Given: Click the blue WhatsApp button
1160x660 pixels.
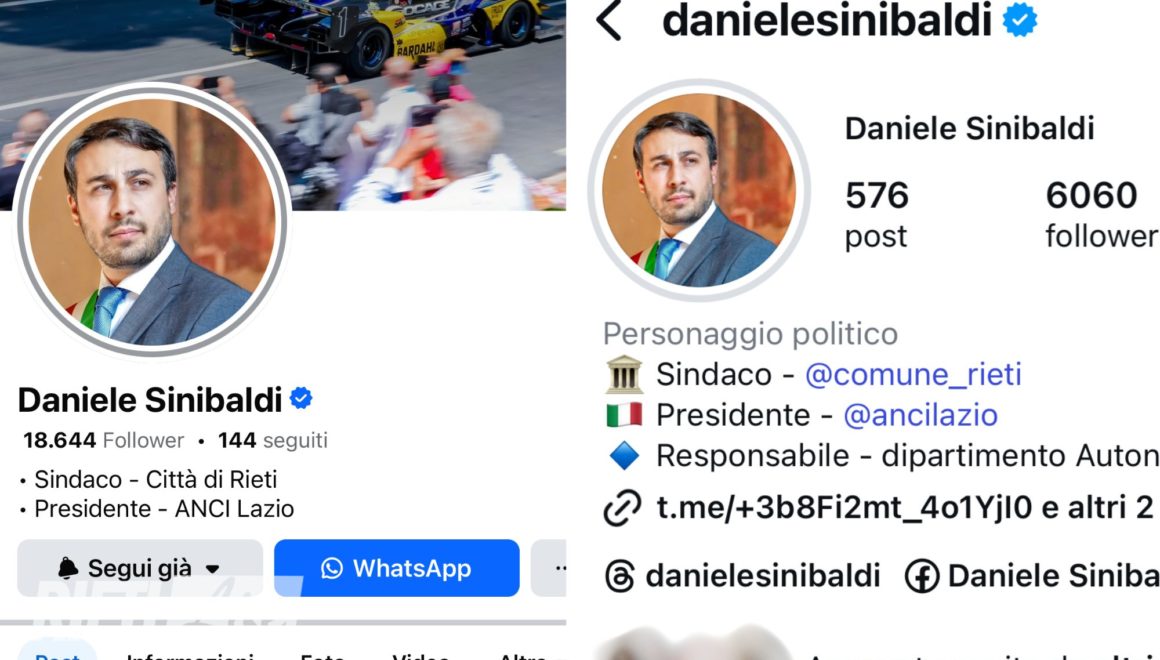Looking at the screenshot, I should pyautogui.click(x=397, y=568).
